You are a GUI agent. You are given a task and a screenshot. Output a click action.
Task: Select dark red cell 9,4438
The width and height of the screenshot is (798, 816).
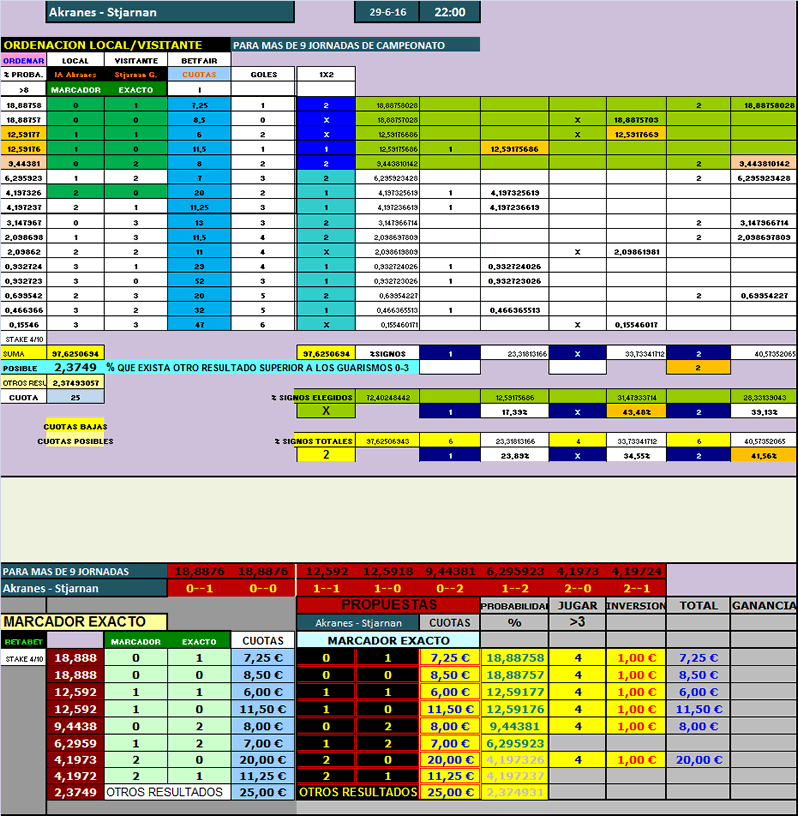[75, 726]
